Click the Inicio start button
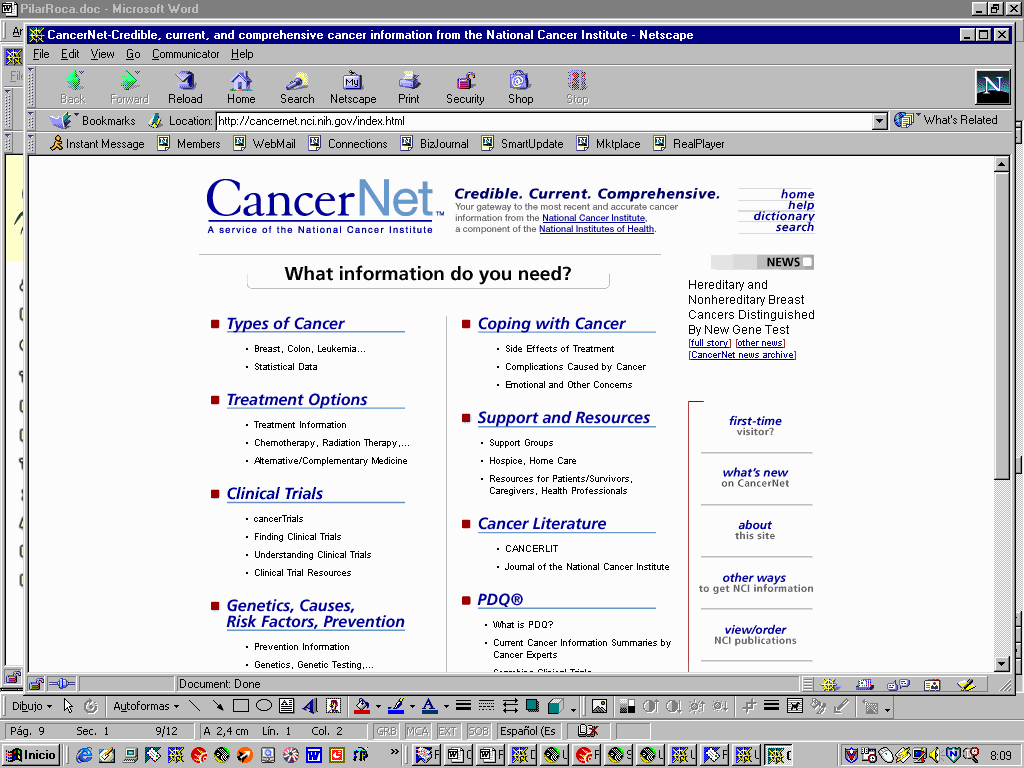 32,755
